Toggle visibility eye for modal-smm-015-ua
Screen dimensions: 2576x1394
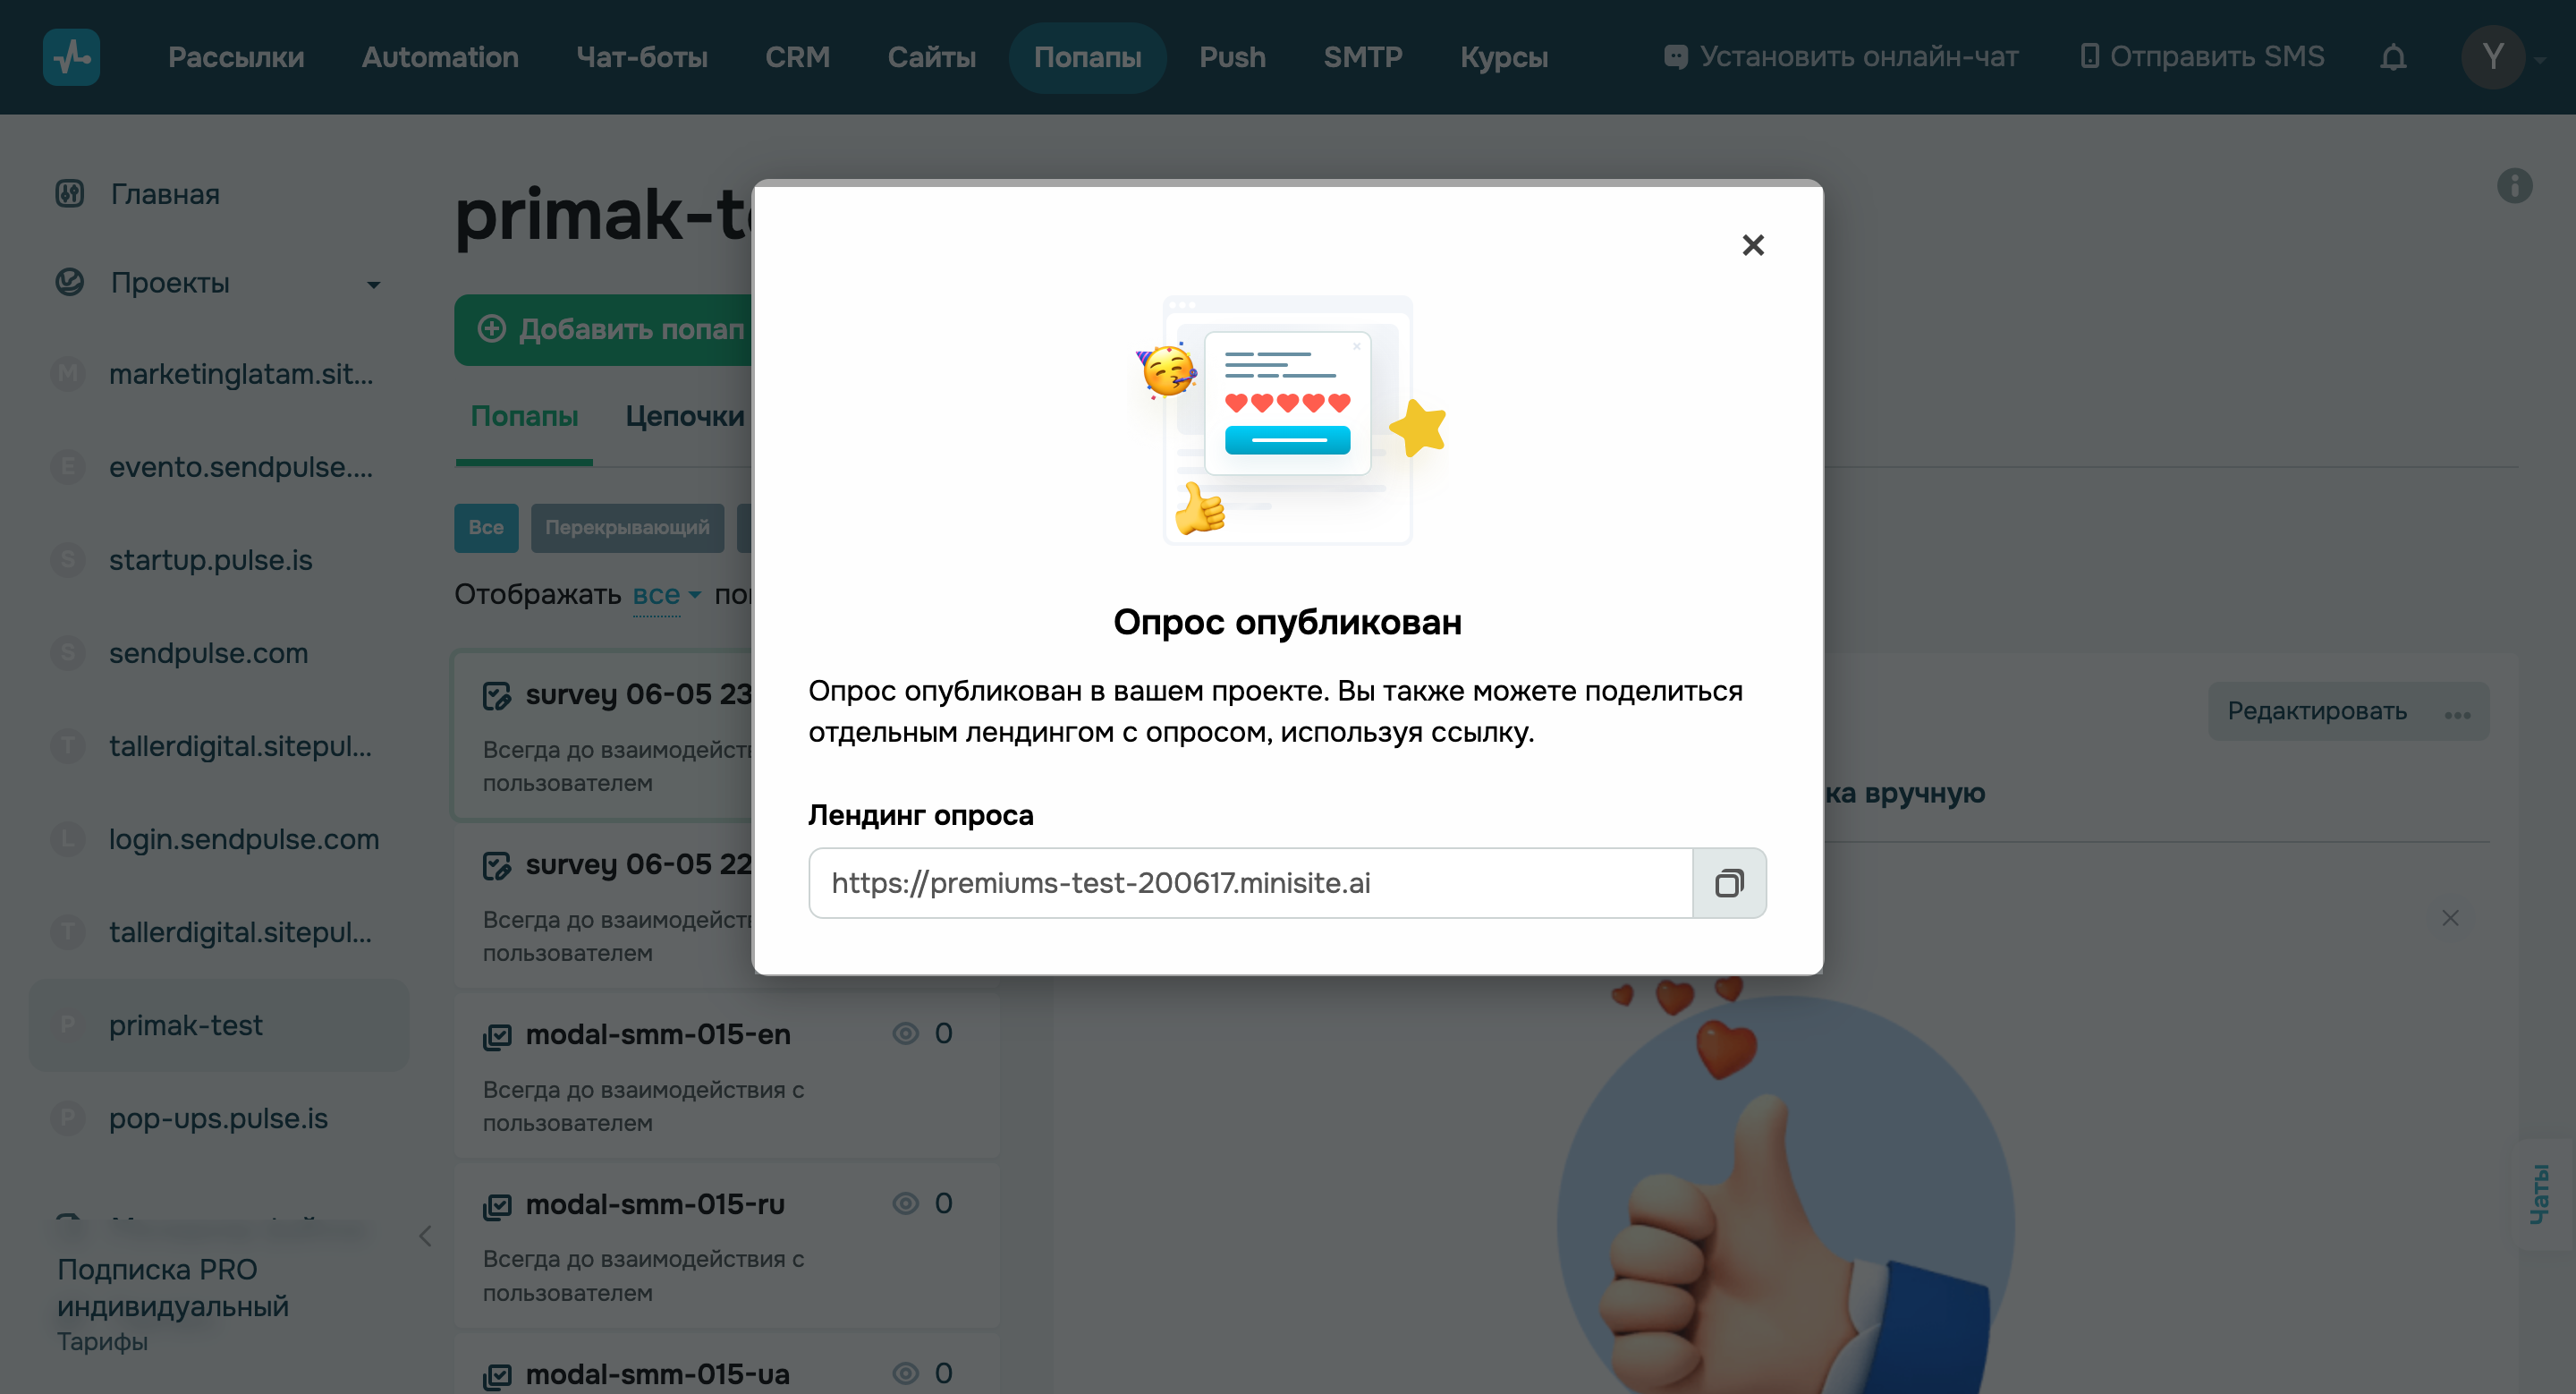point(906,1373)
